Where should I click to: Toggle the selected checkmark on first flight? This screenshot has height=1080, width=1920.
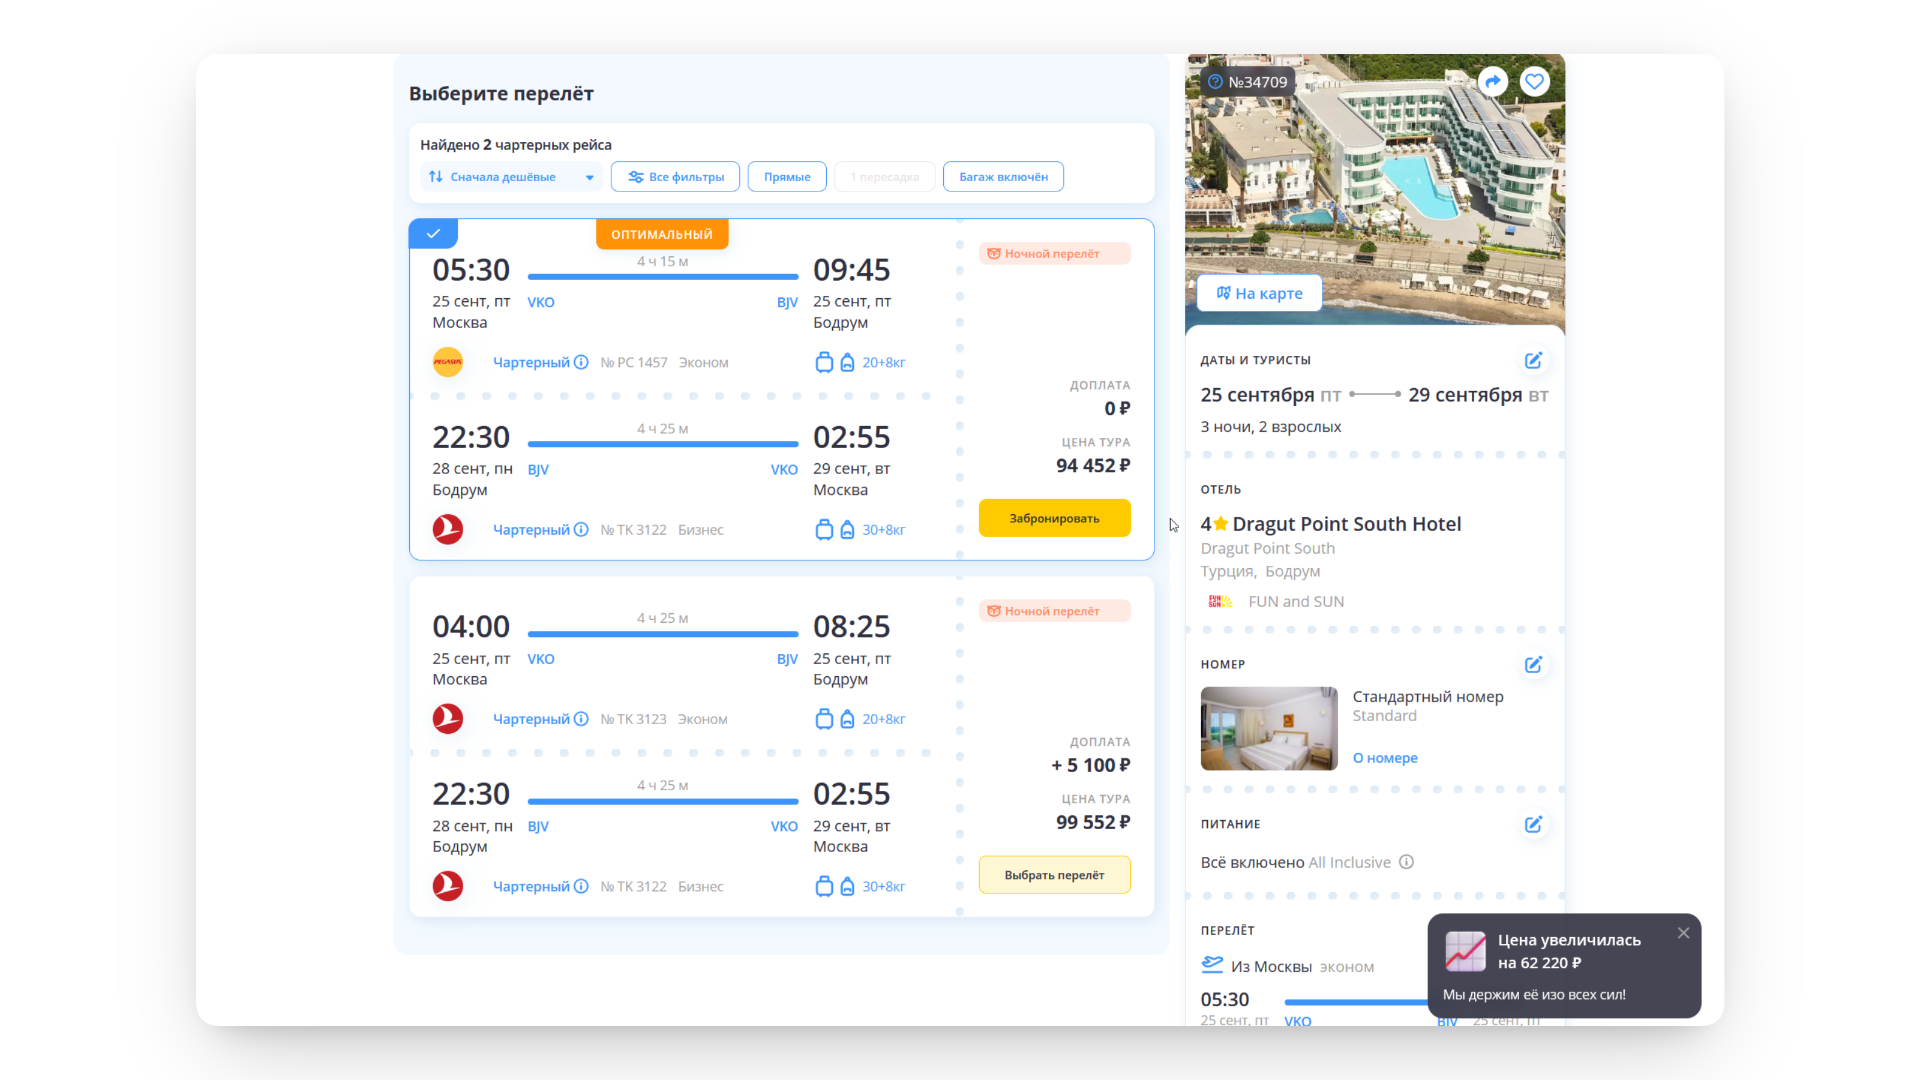click(x=433, y=234)
